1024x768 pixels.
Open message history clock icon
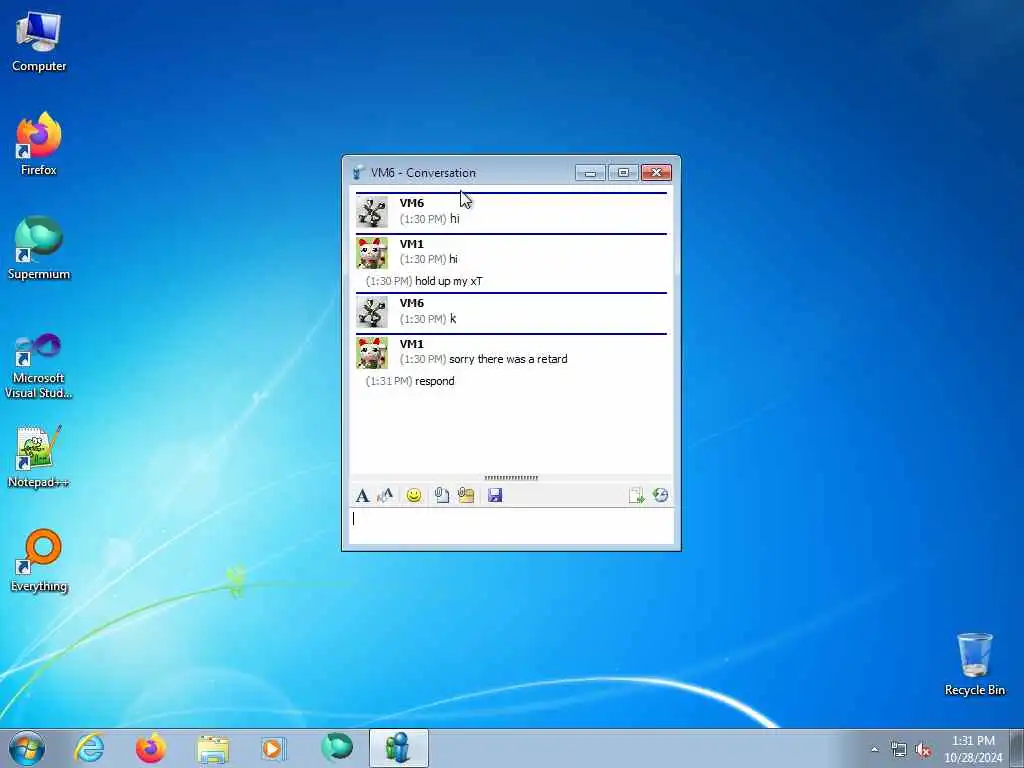[660, 496]
